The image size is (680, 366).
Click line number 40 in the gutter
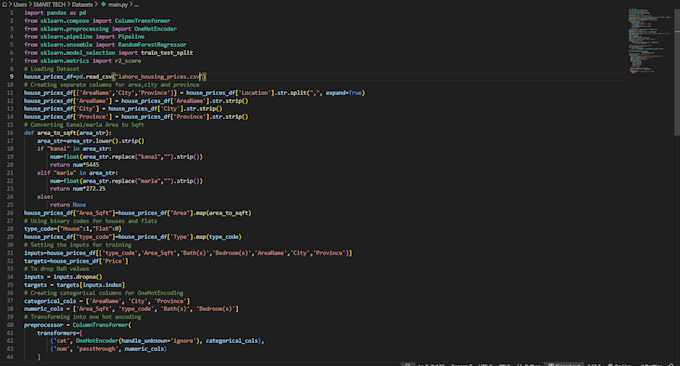click(10, 325)
